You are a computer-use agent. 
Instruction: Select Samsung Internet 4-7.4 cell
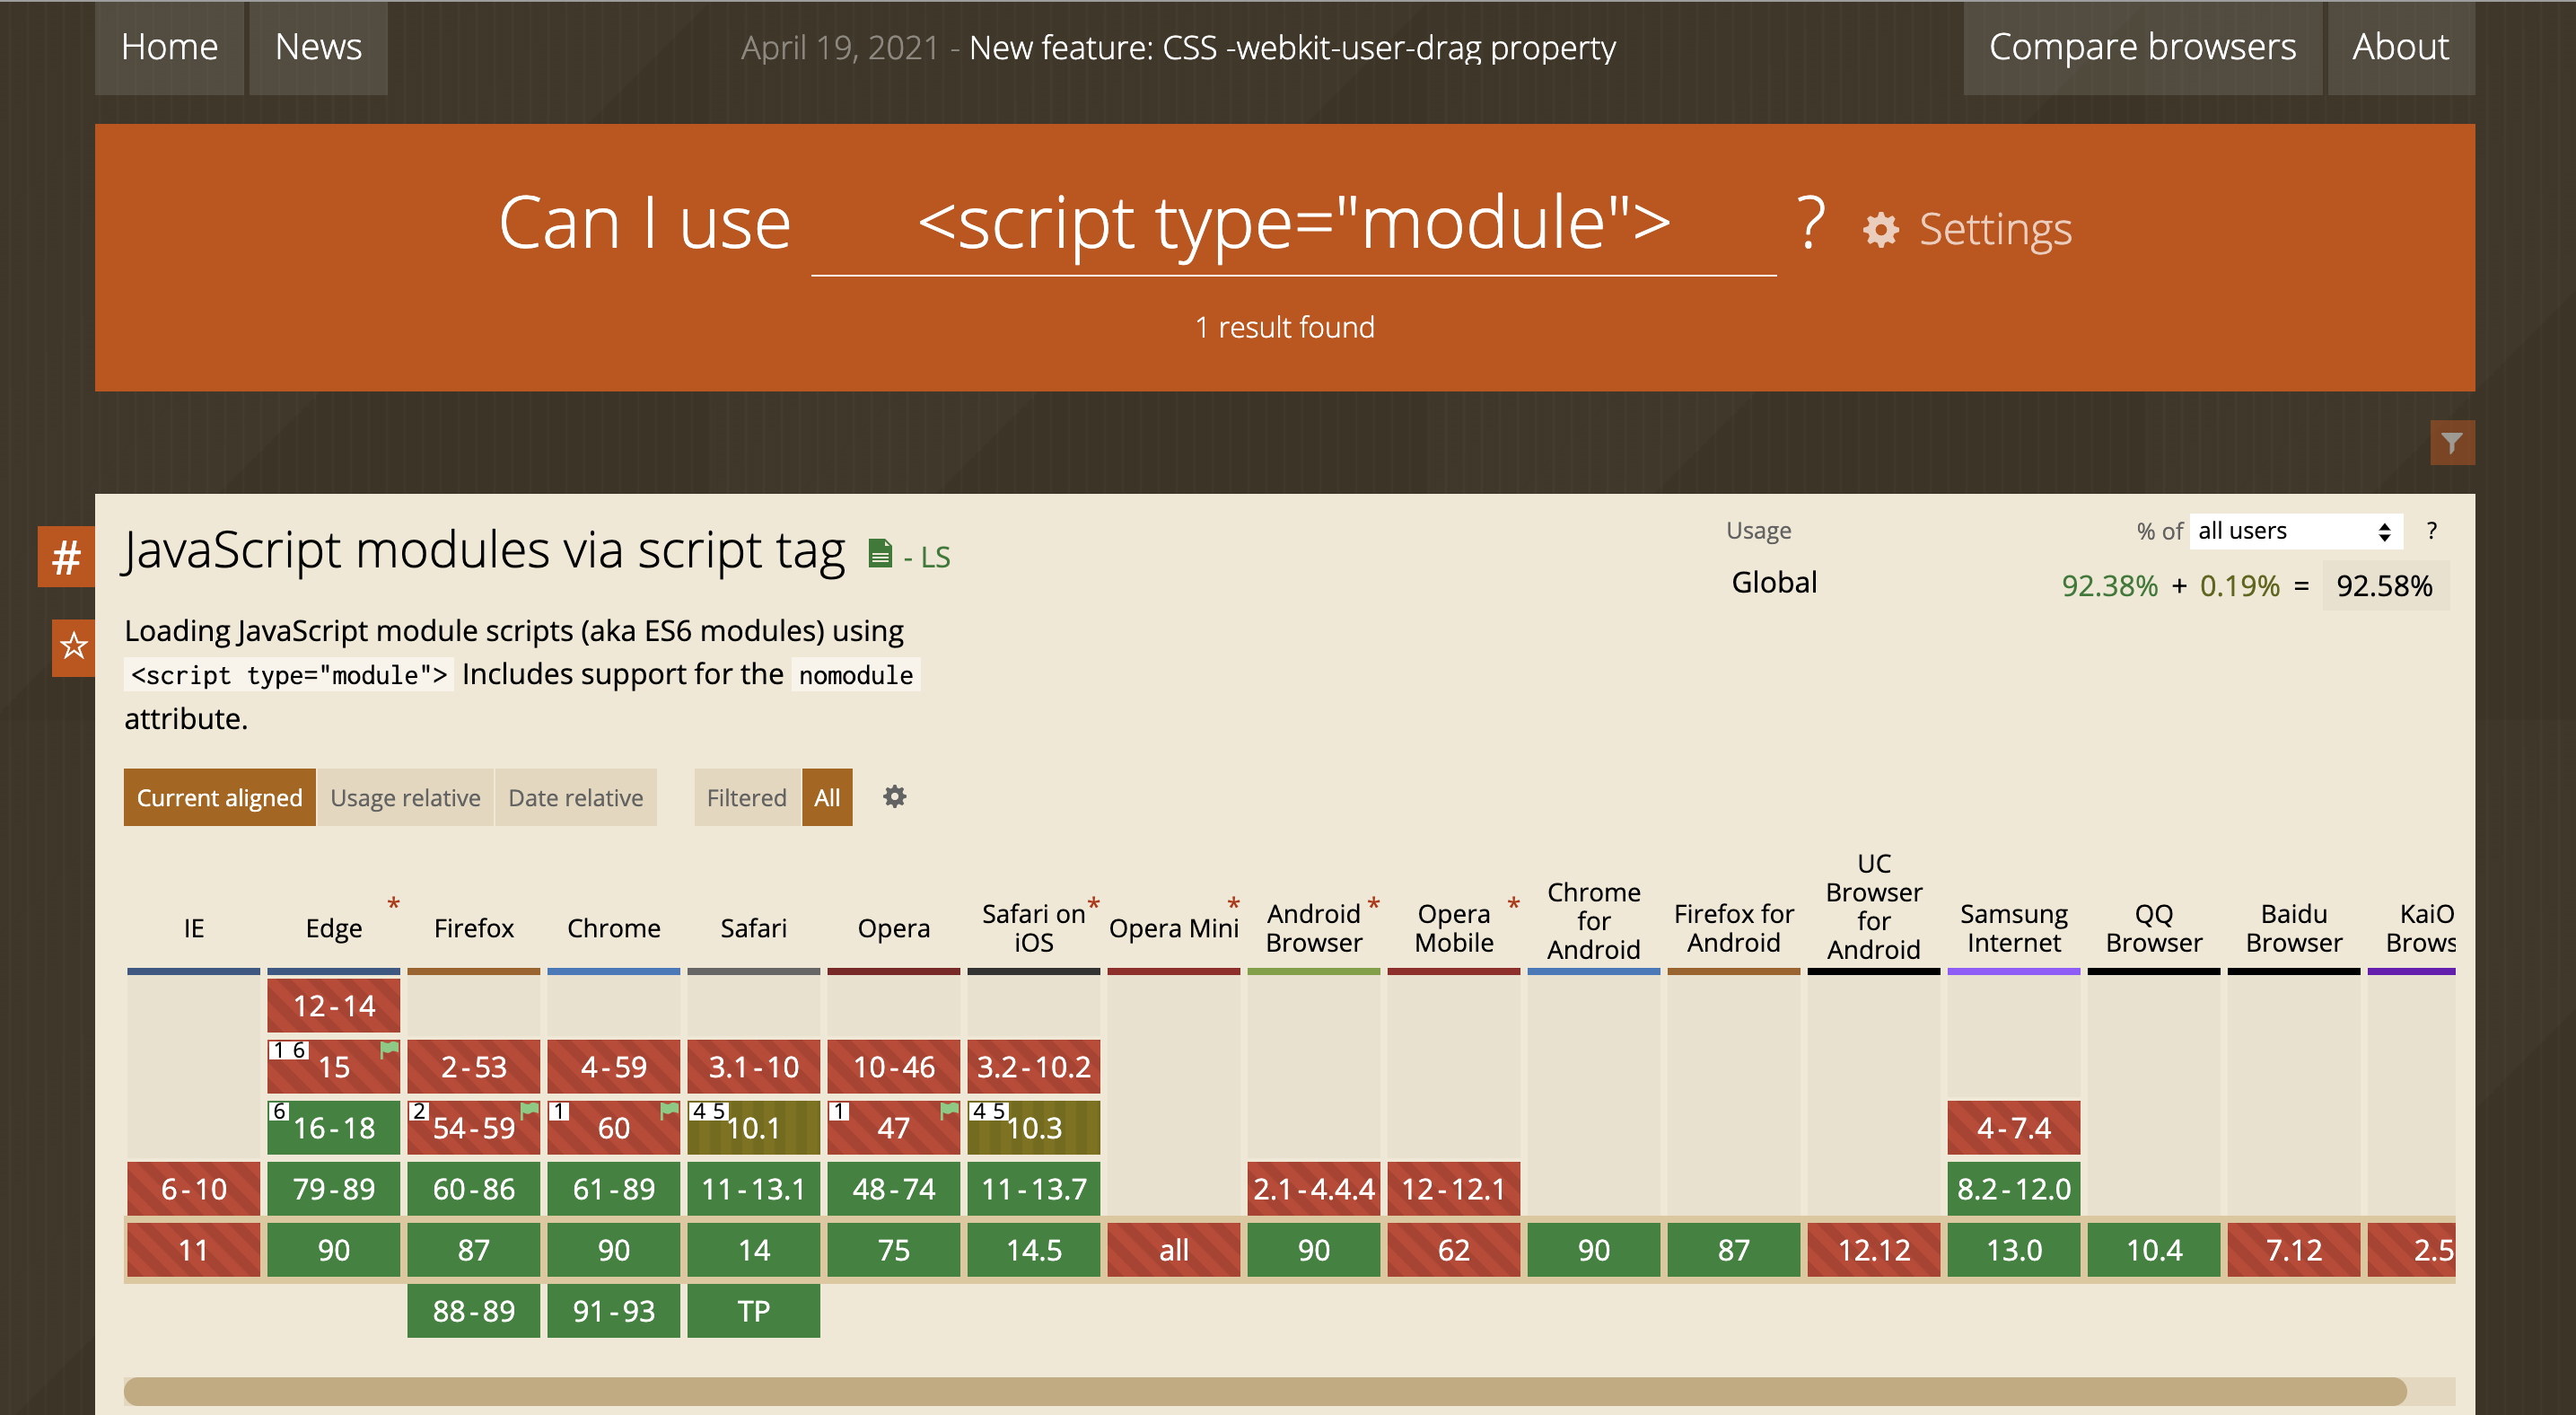[x=2013, y=1127]
